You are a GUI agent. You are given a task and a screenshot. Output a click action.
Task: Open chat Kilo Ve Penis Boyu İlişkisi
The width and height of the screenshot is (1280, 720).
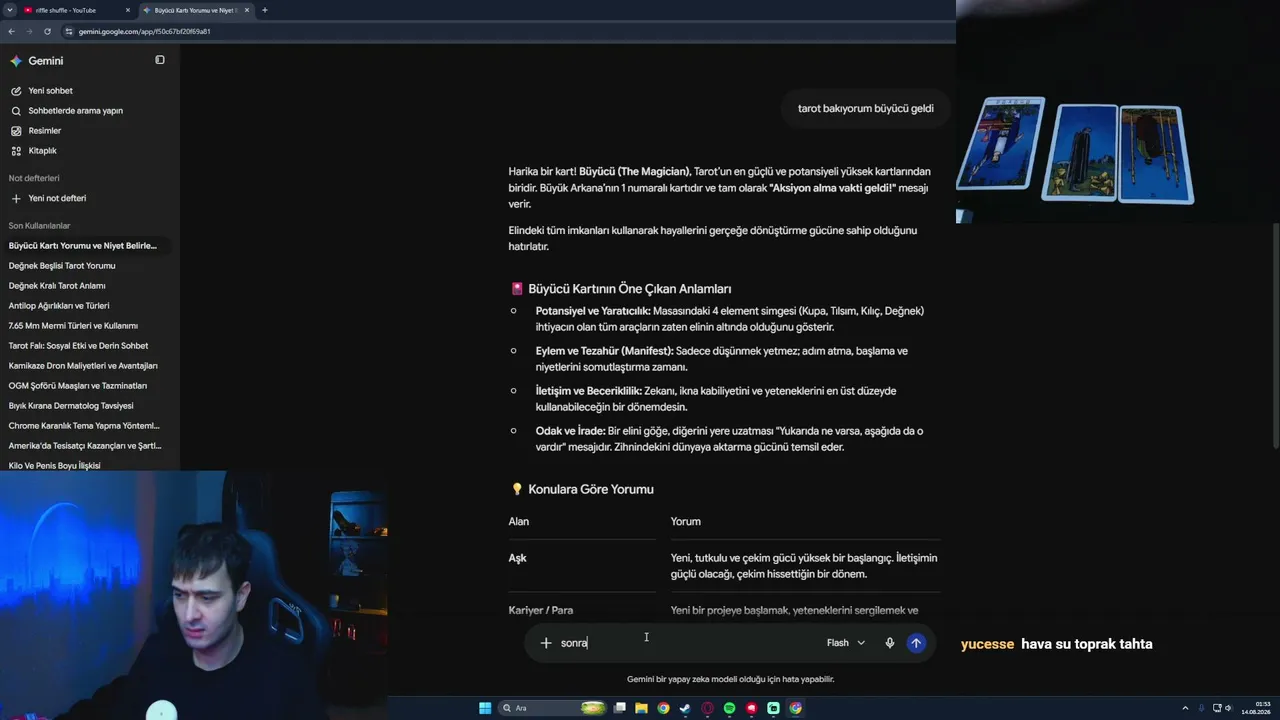(x=55, y=466)
